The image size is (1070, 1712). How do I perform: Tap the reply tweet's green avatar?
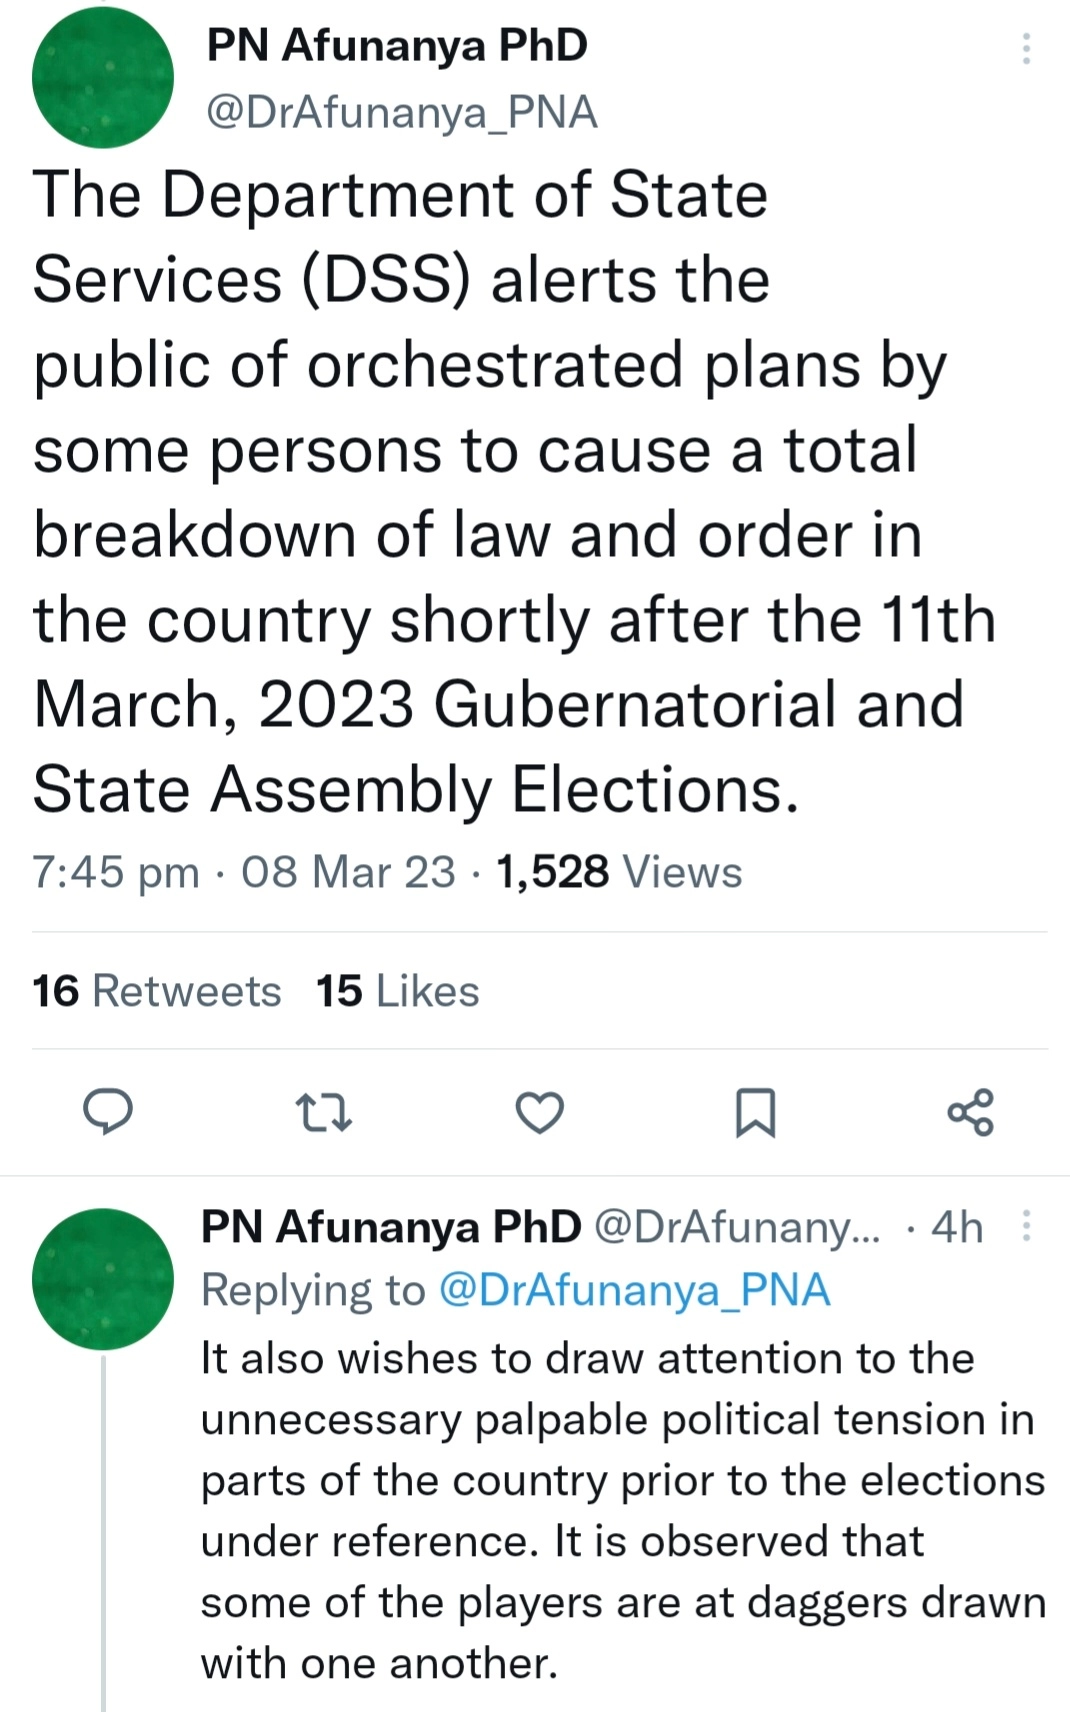click(103, 1279)
